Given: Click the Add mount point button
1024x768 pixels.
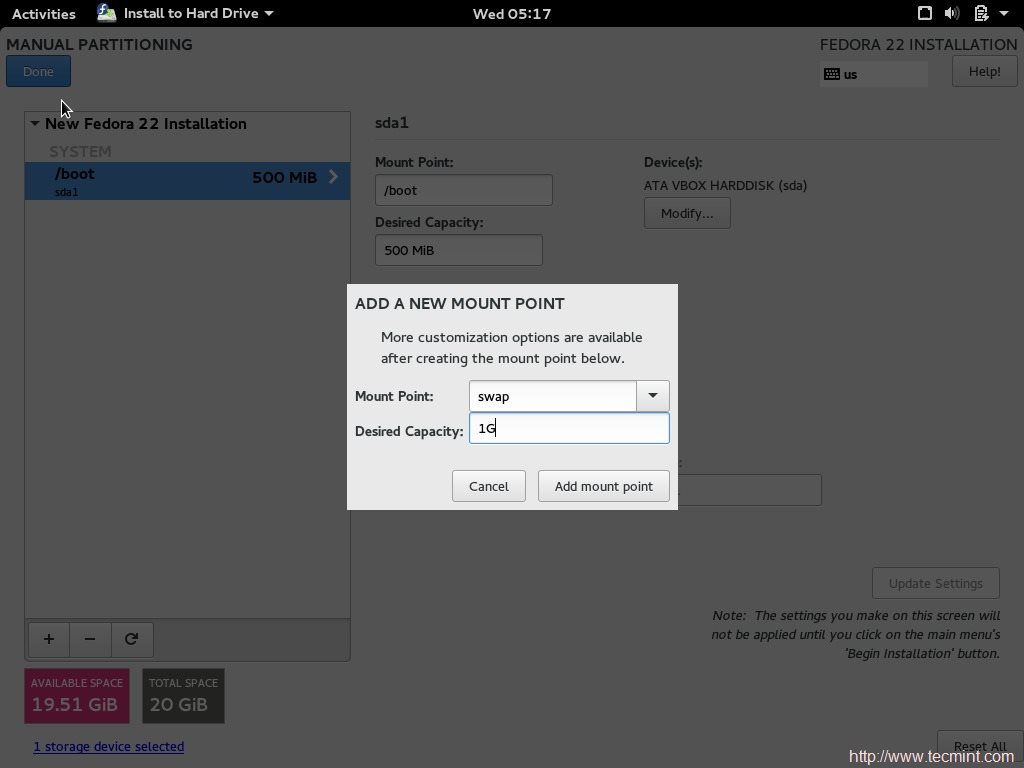Looking at the screenshot, I should [603, 486].
